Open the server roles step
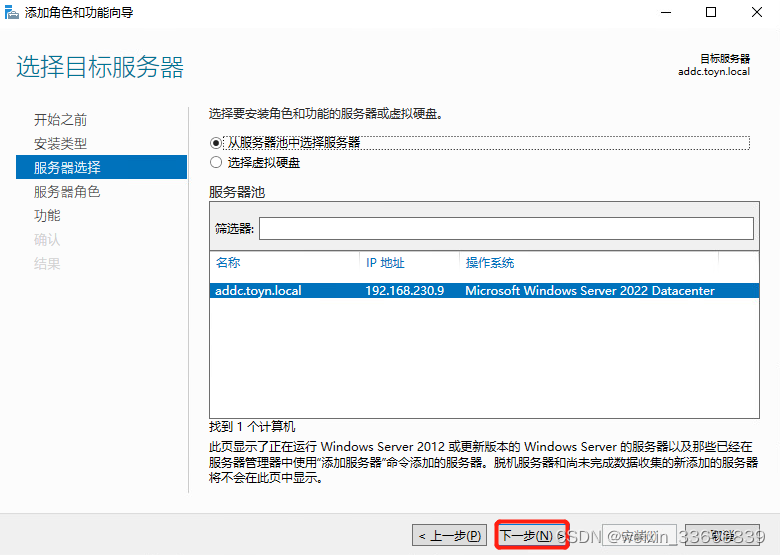 (67, 191)
